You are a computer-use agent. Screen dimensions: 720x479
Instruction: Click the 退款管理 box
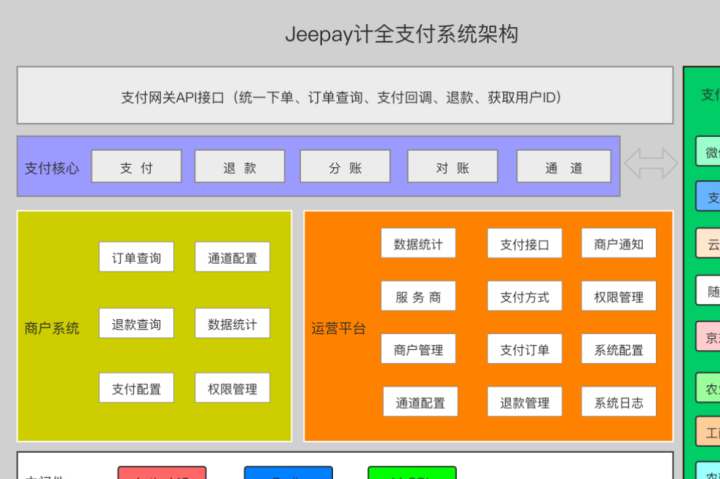pyautogui.click(x=525, y=402)
